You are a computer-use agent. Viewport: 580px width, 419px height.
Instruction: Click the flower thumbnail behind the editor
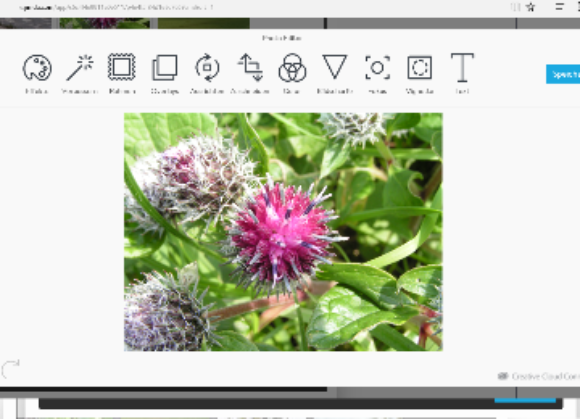pos(105,23)
